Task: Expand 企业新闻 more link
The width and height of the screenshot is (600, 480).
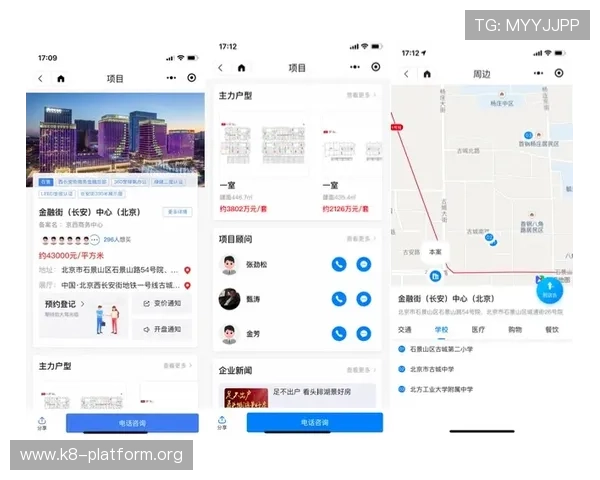Action: pos(362,370)
